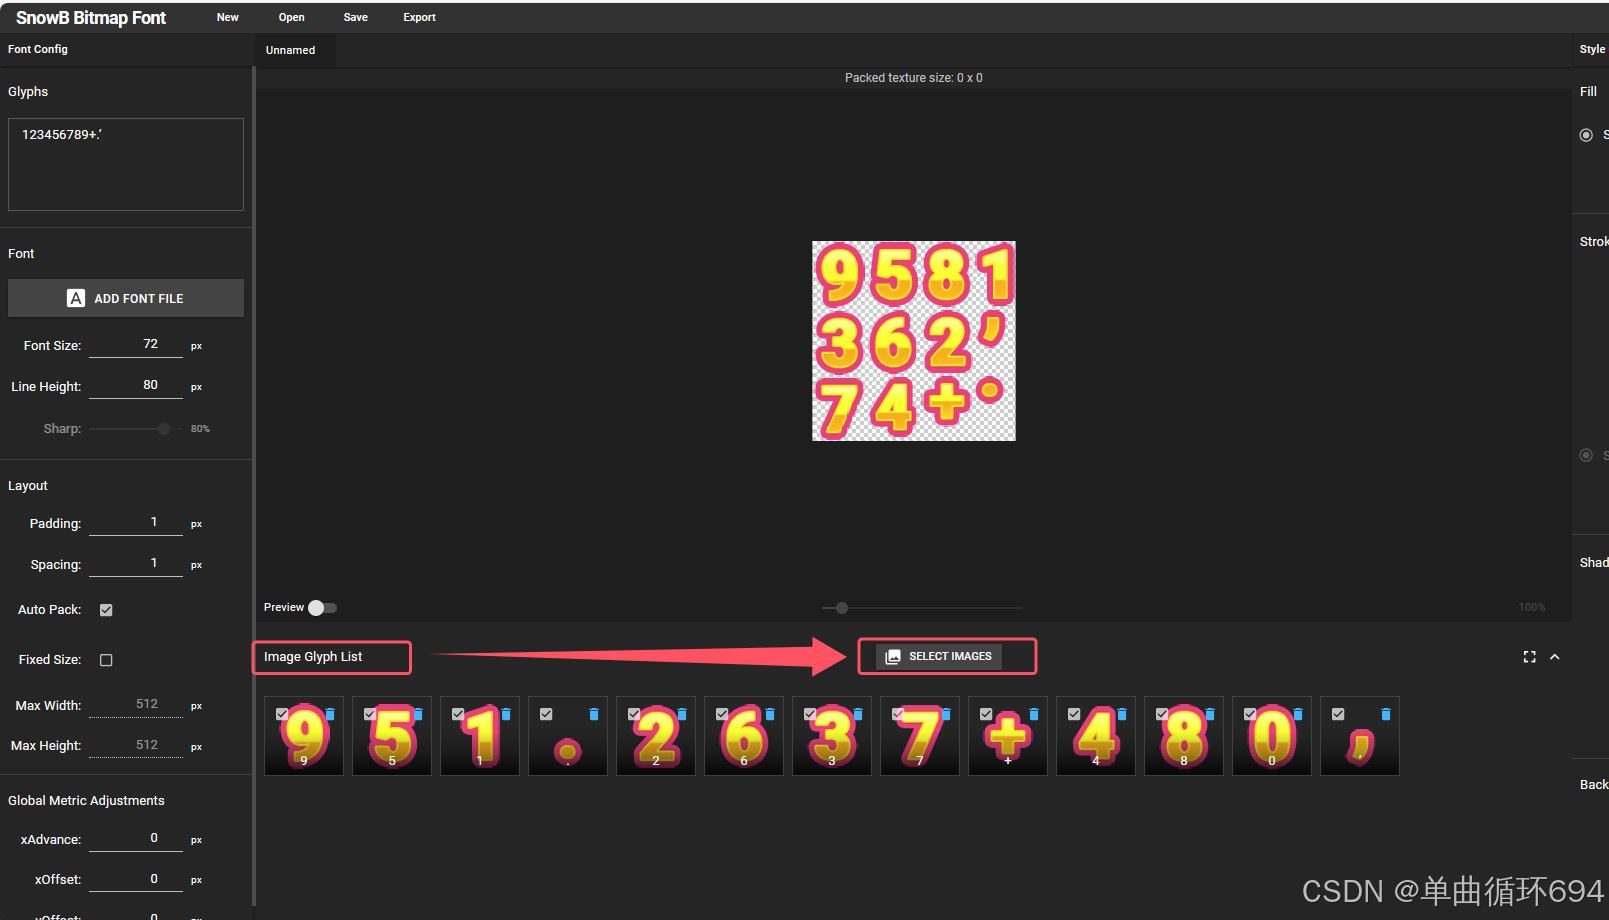Delete the glyph image labeled 0

tap(1298, 714)
